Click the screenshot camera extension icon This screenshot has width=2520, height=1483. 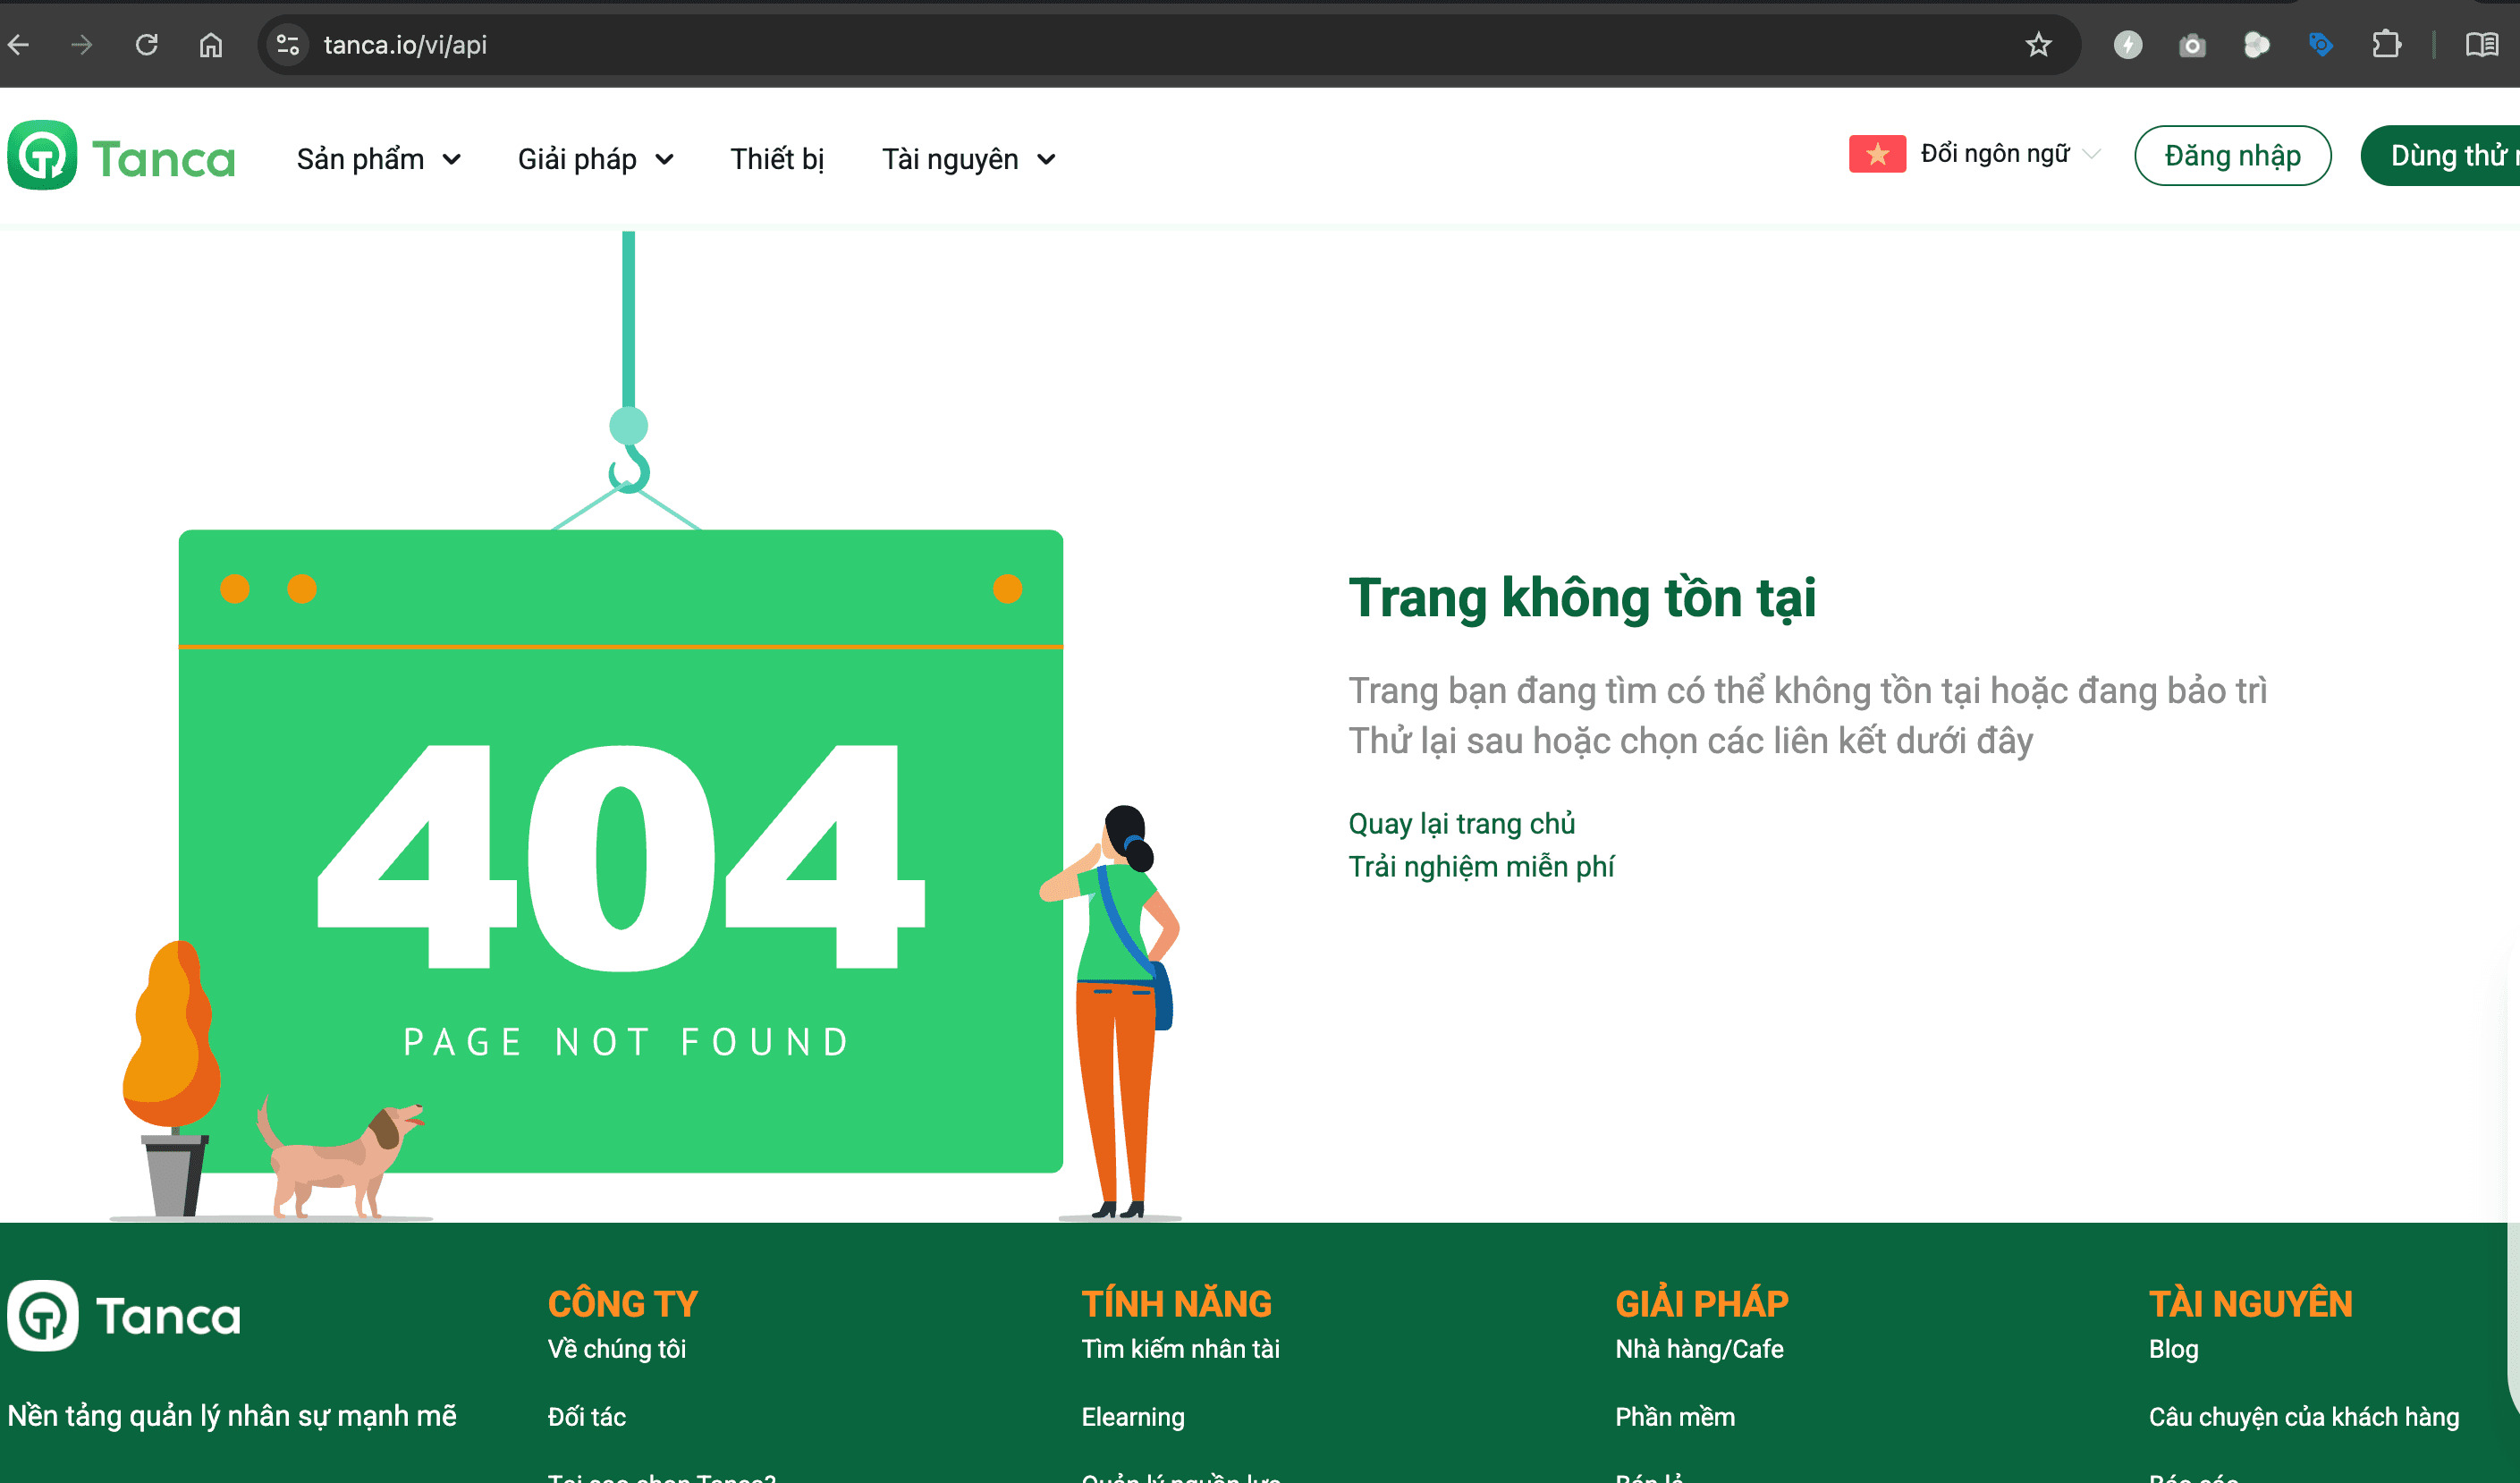[2191, 45]
